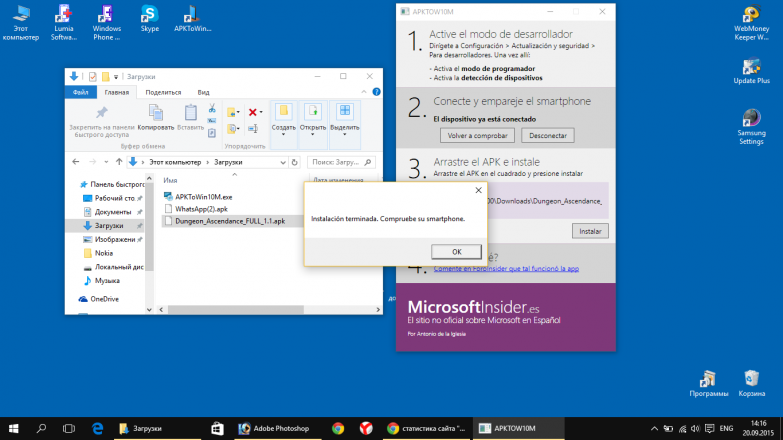Screen dimensions: 783x440
Task: Open Task View on the taskbar
Action: coord(69,429)
